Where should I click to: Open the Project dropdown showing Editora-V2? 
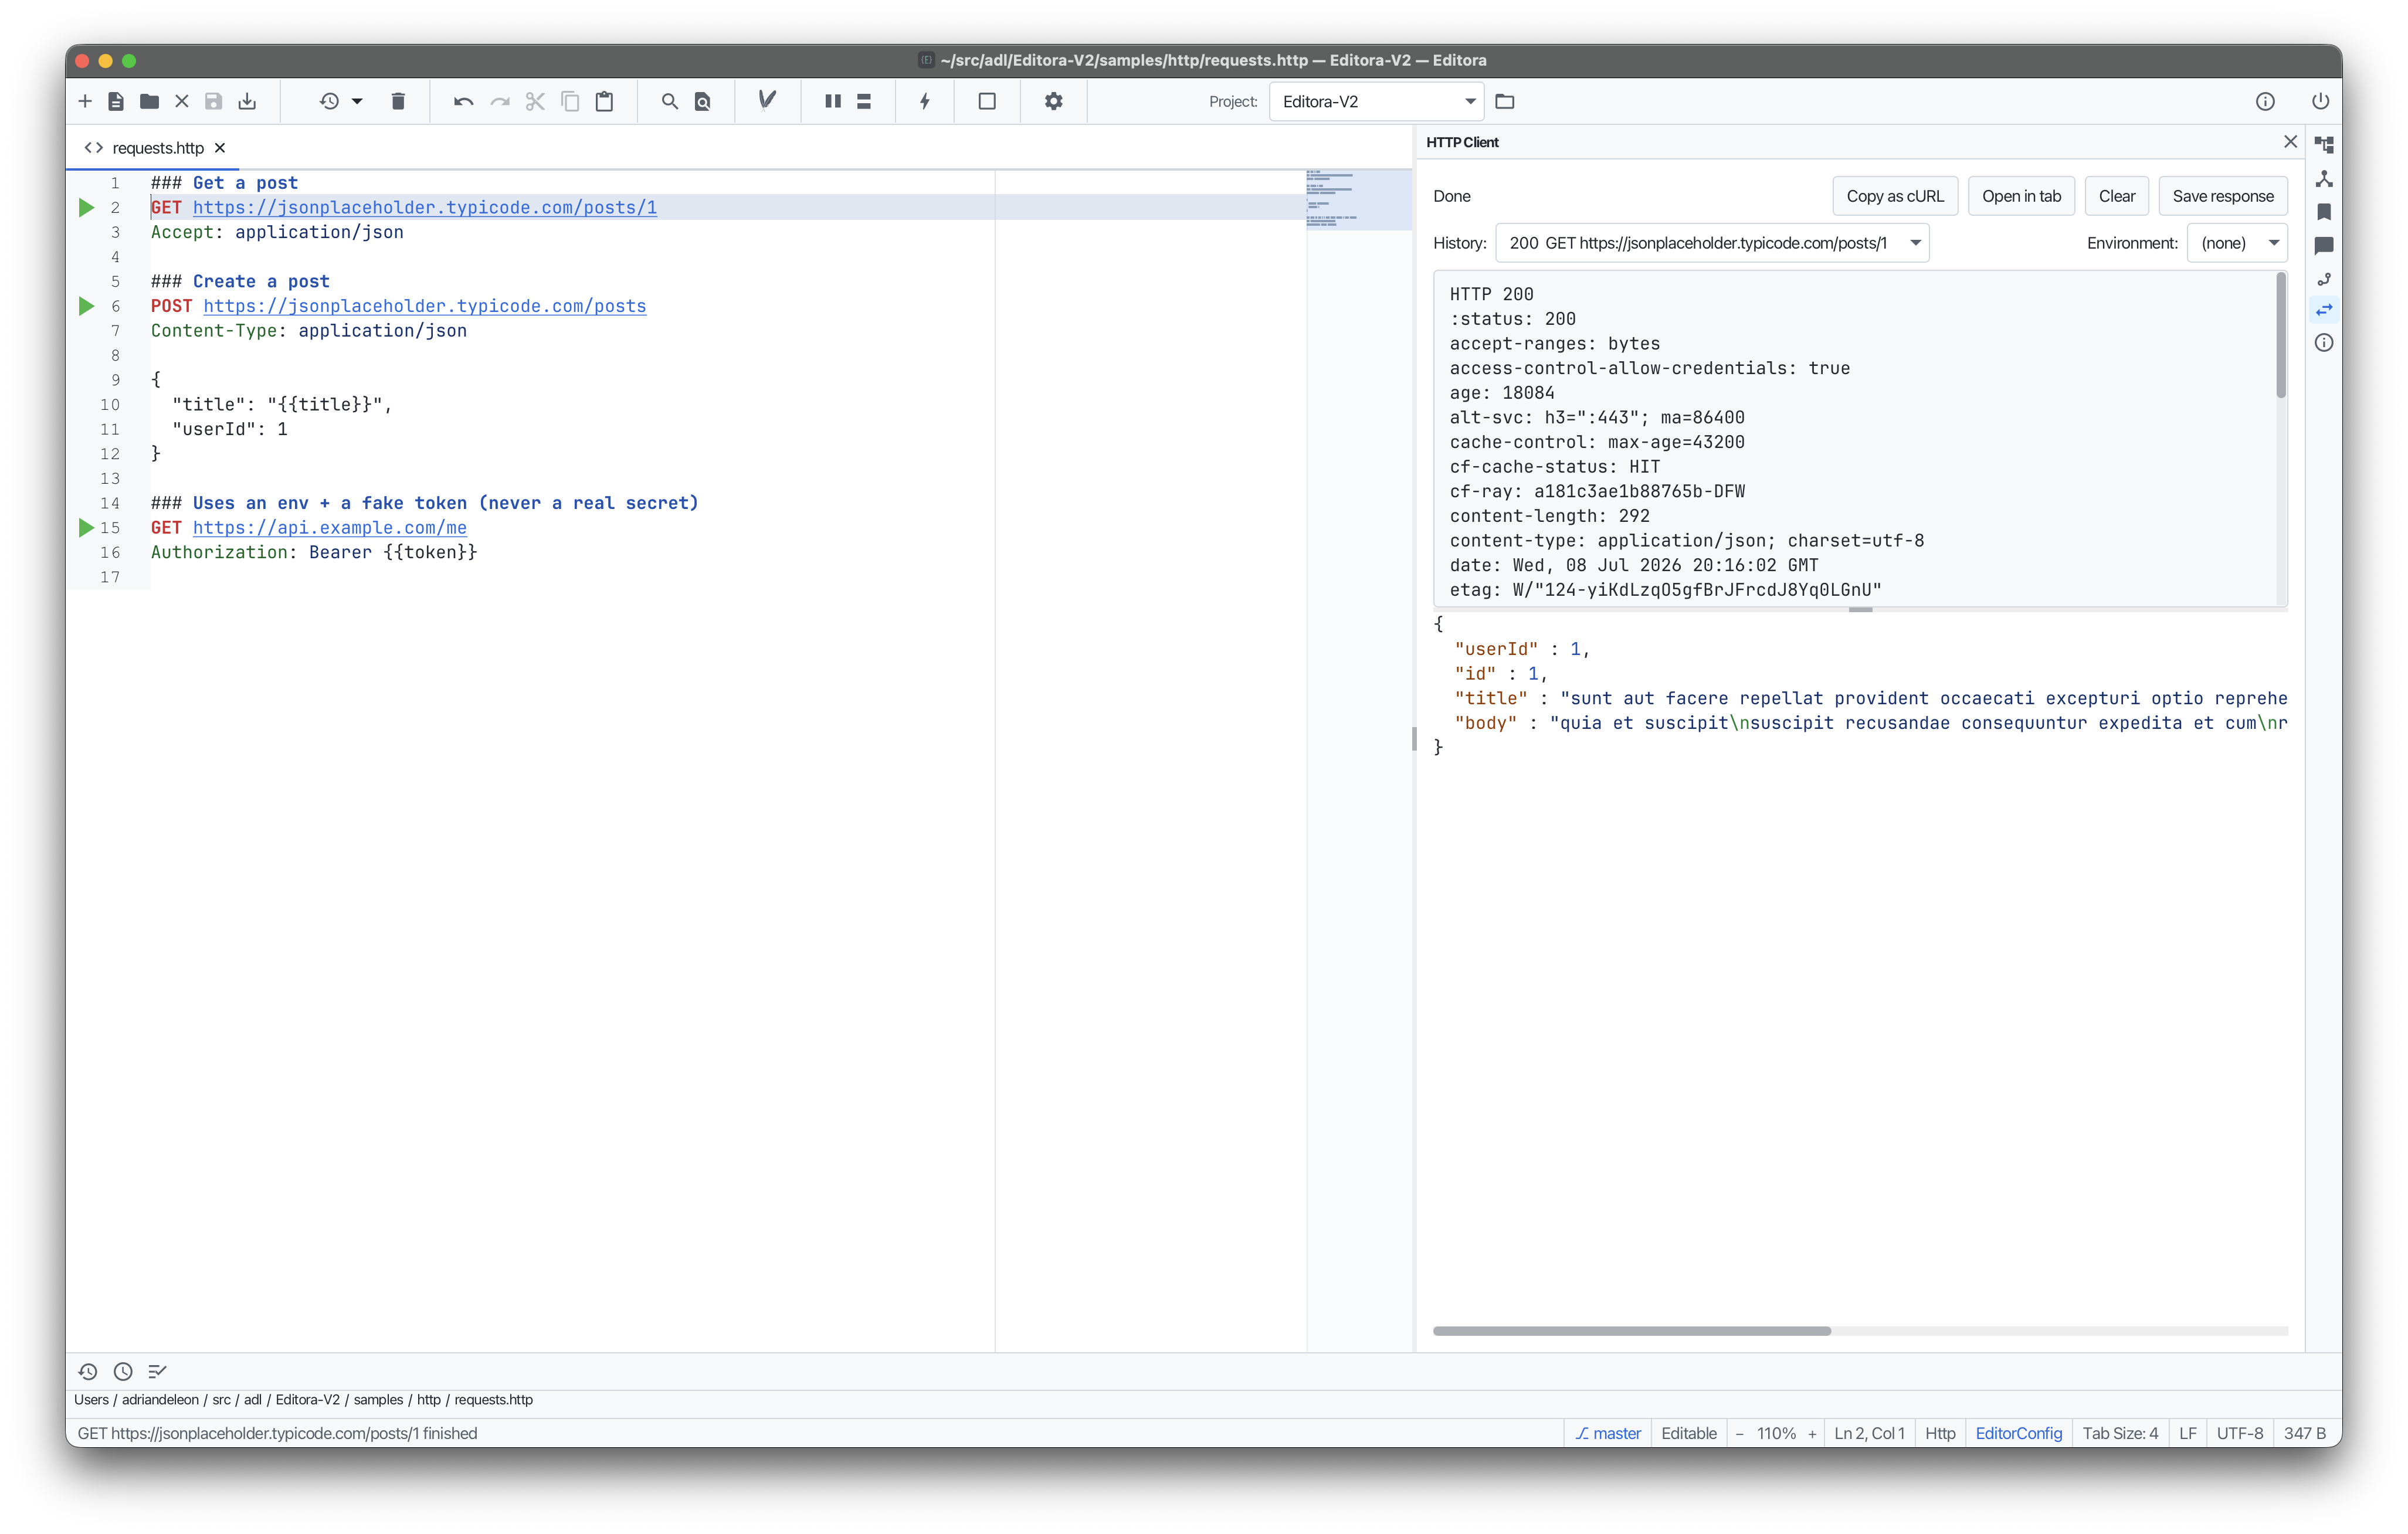[x=1378, y=101]
